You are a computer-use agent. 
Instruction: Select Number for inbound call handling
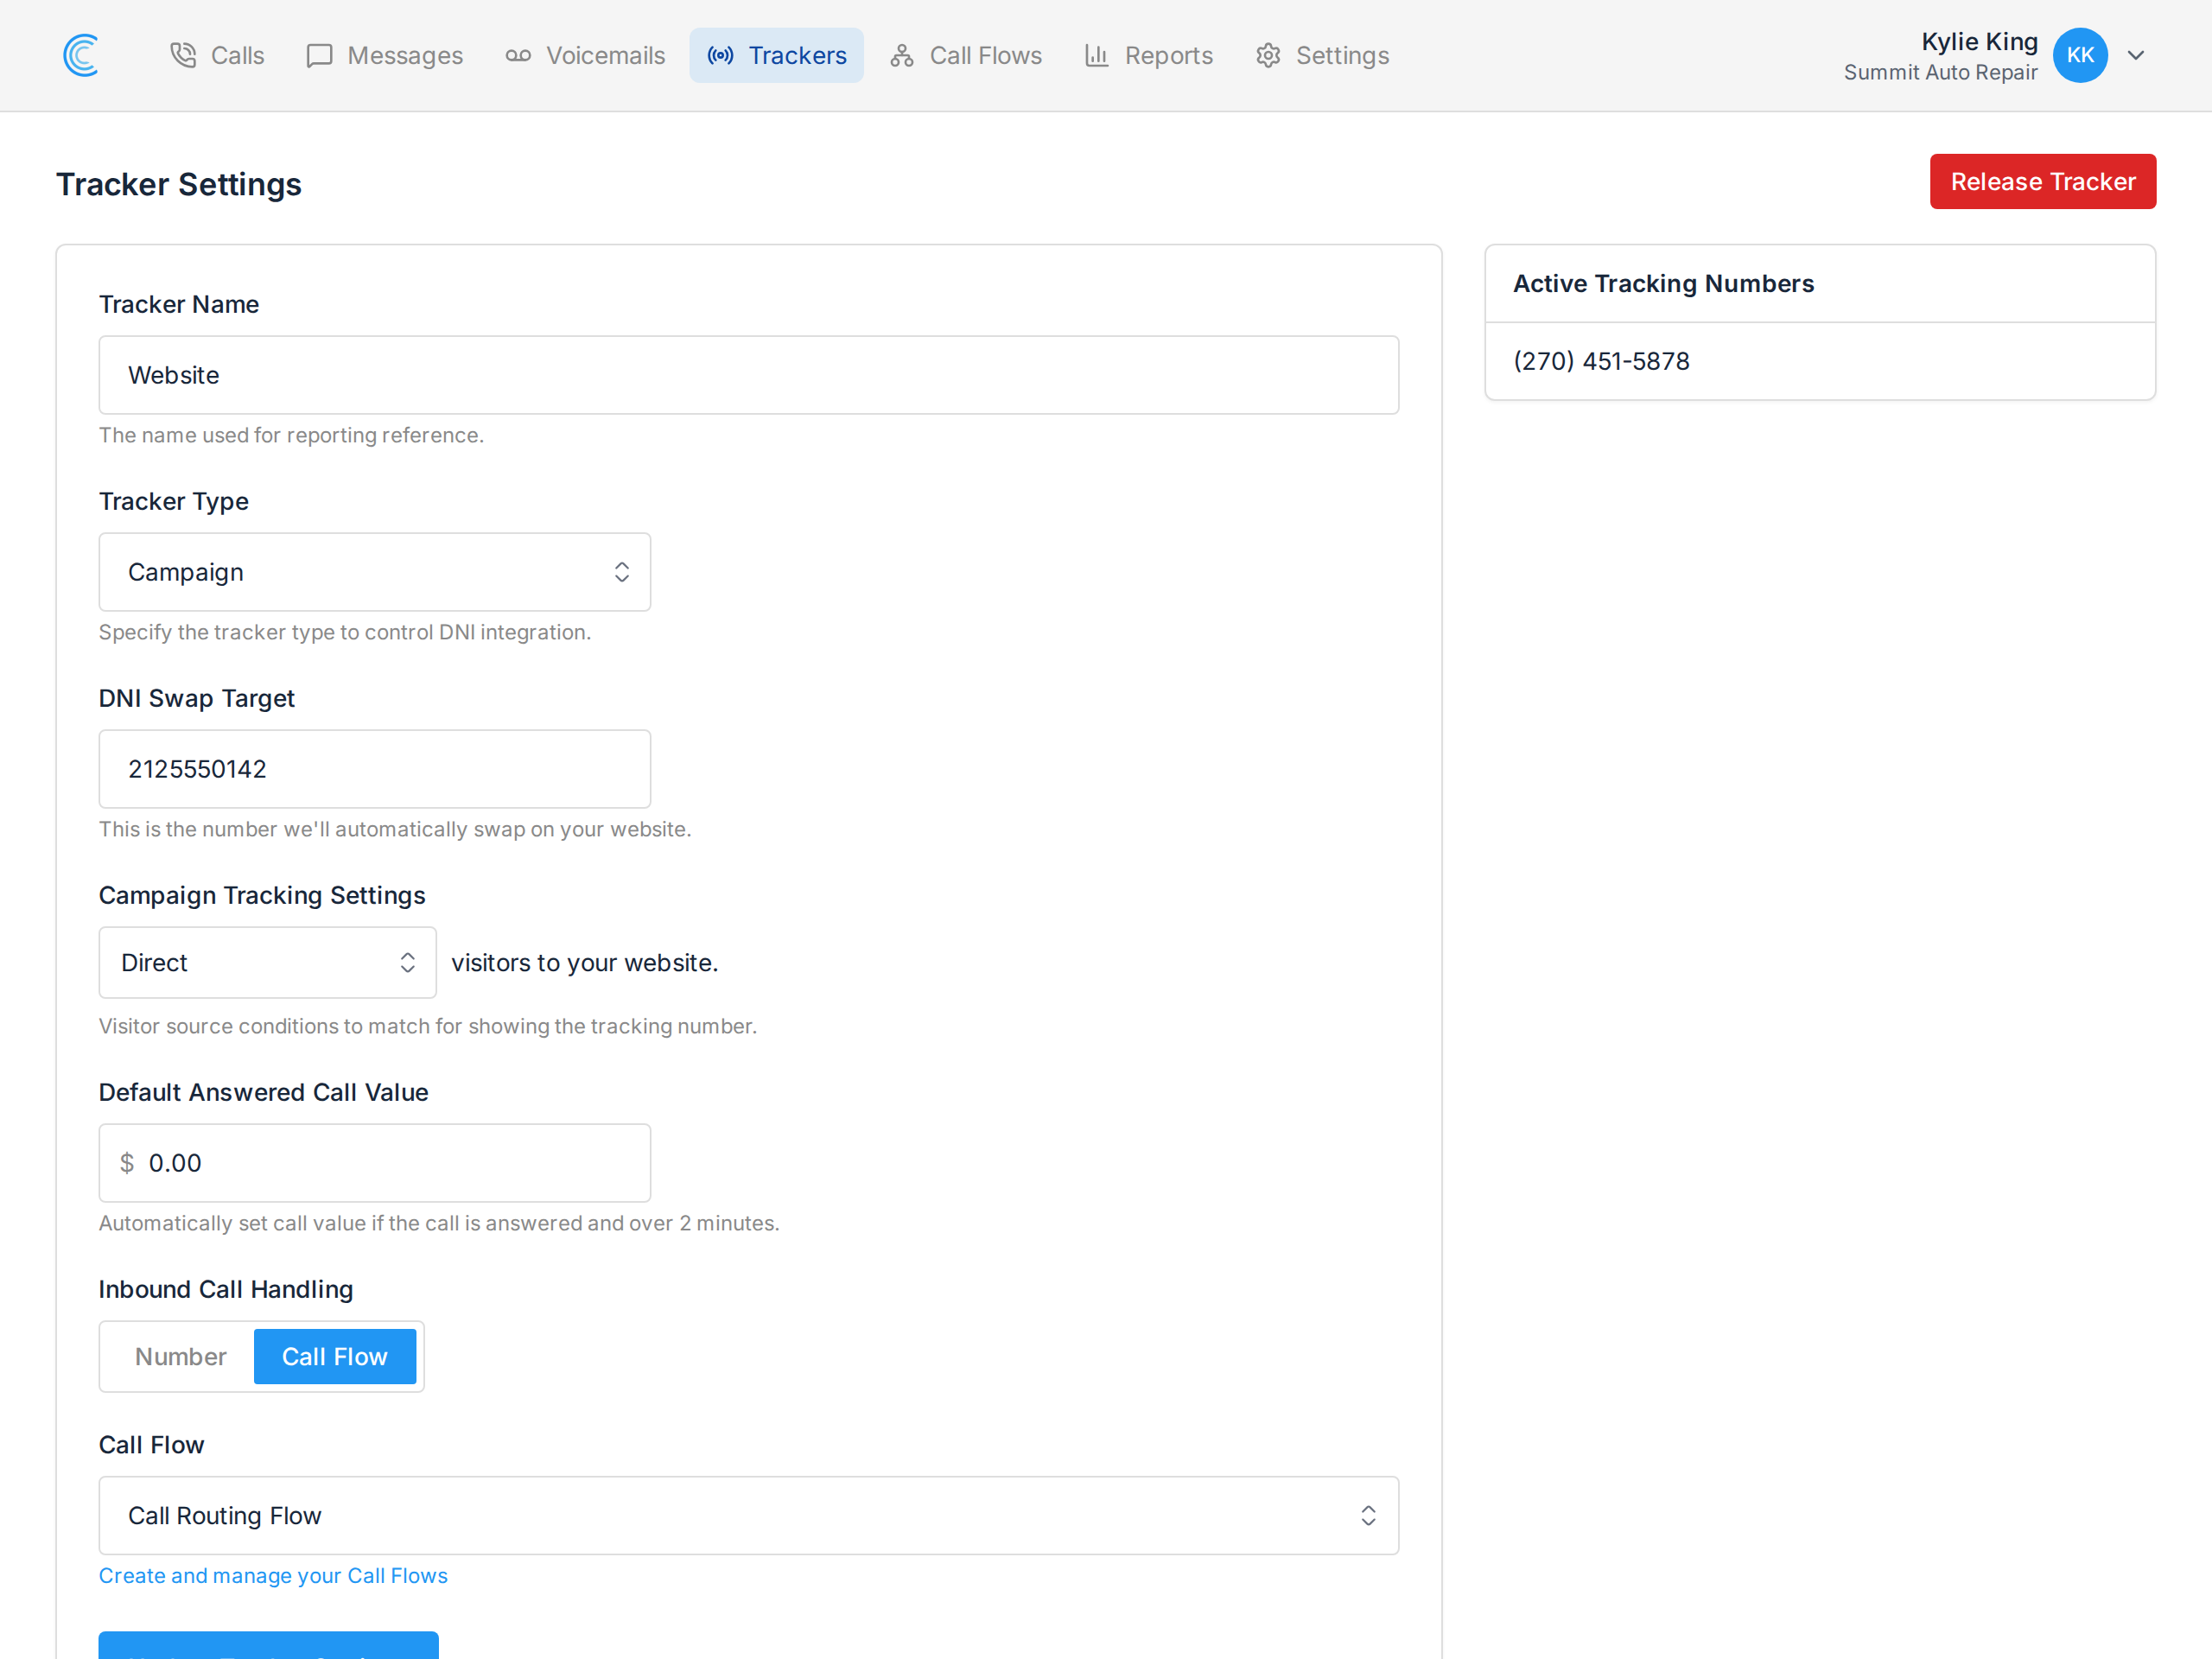coord(180,1356)
